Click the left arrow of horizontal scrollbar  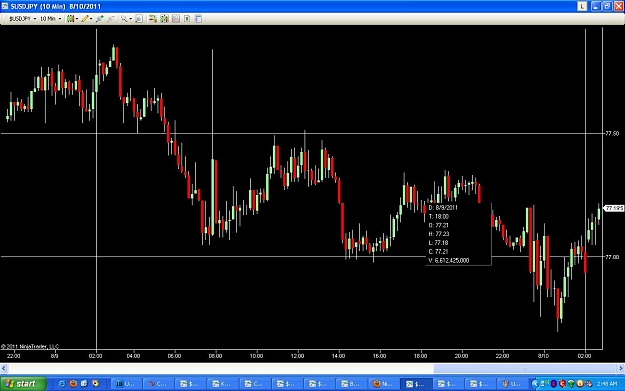coord(4,369)
